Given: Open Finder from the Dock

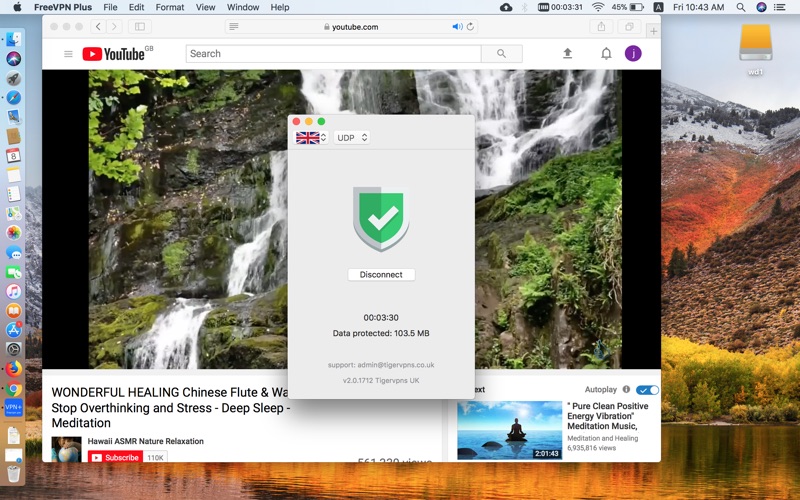Looking at the screenshot, I should pos(14,39).
